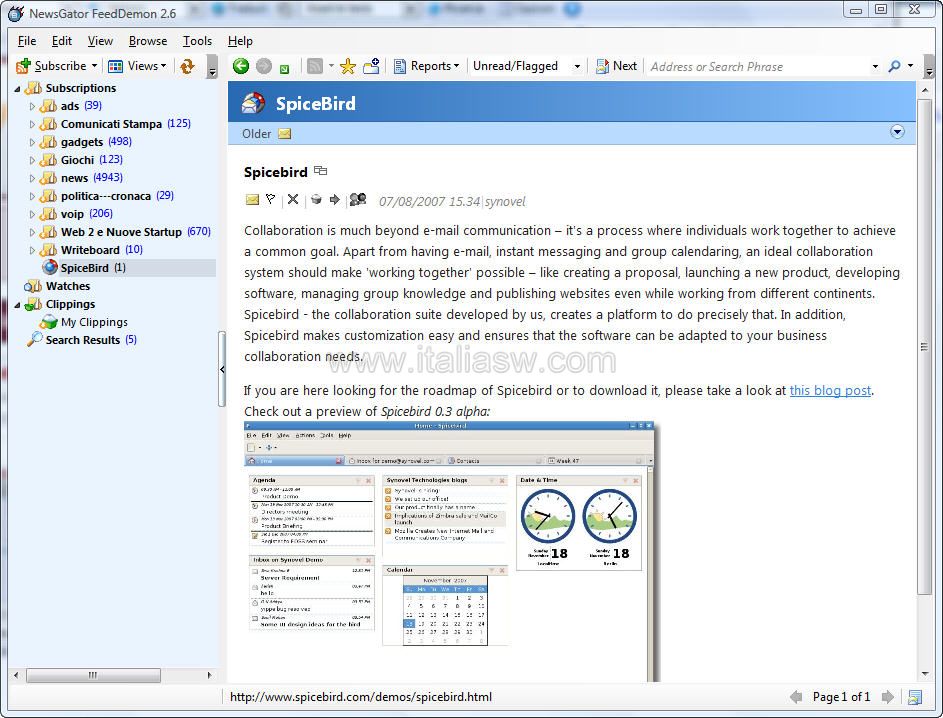The height and width of the screenshot is (718, 943).
Task: Click the vertical scrollbar thumb
Action: [x=924, y=347]
